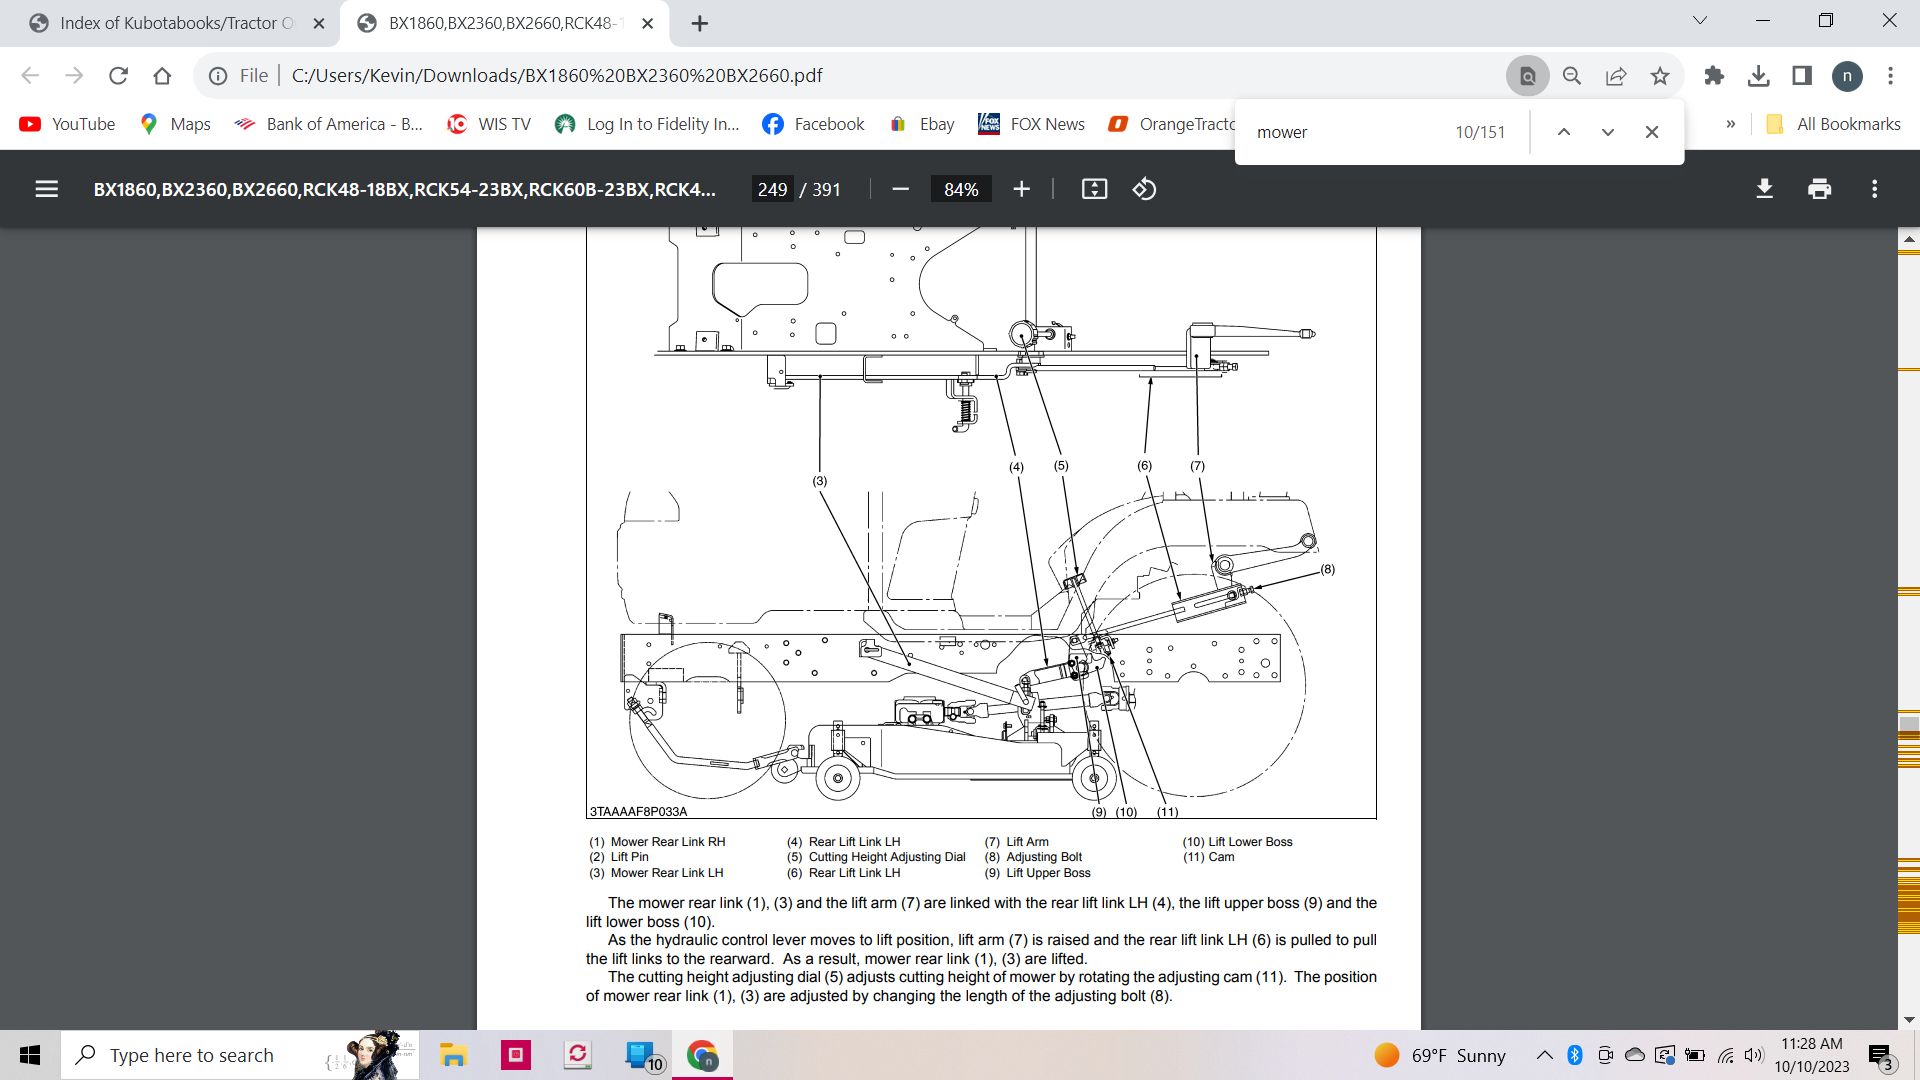Screen dimensions: 1920x1080
Task: Toggle Chrome side panel
Action: click(1802, 75)
